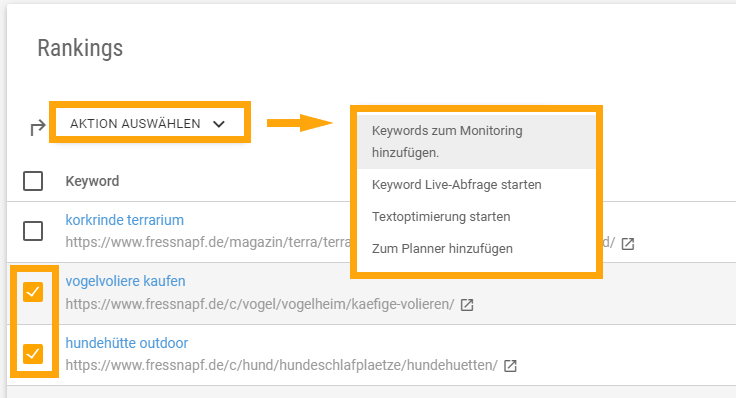Click the curved arrow icon beside Aktion auswählen
Screen dimensions: 736x398
38,127
